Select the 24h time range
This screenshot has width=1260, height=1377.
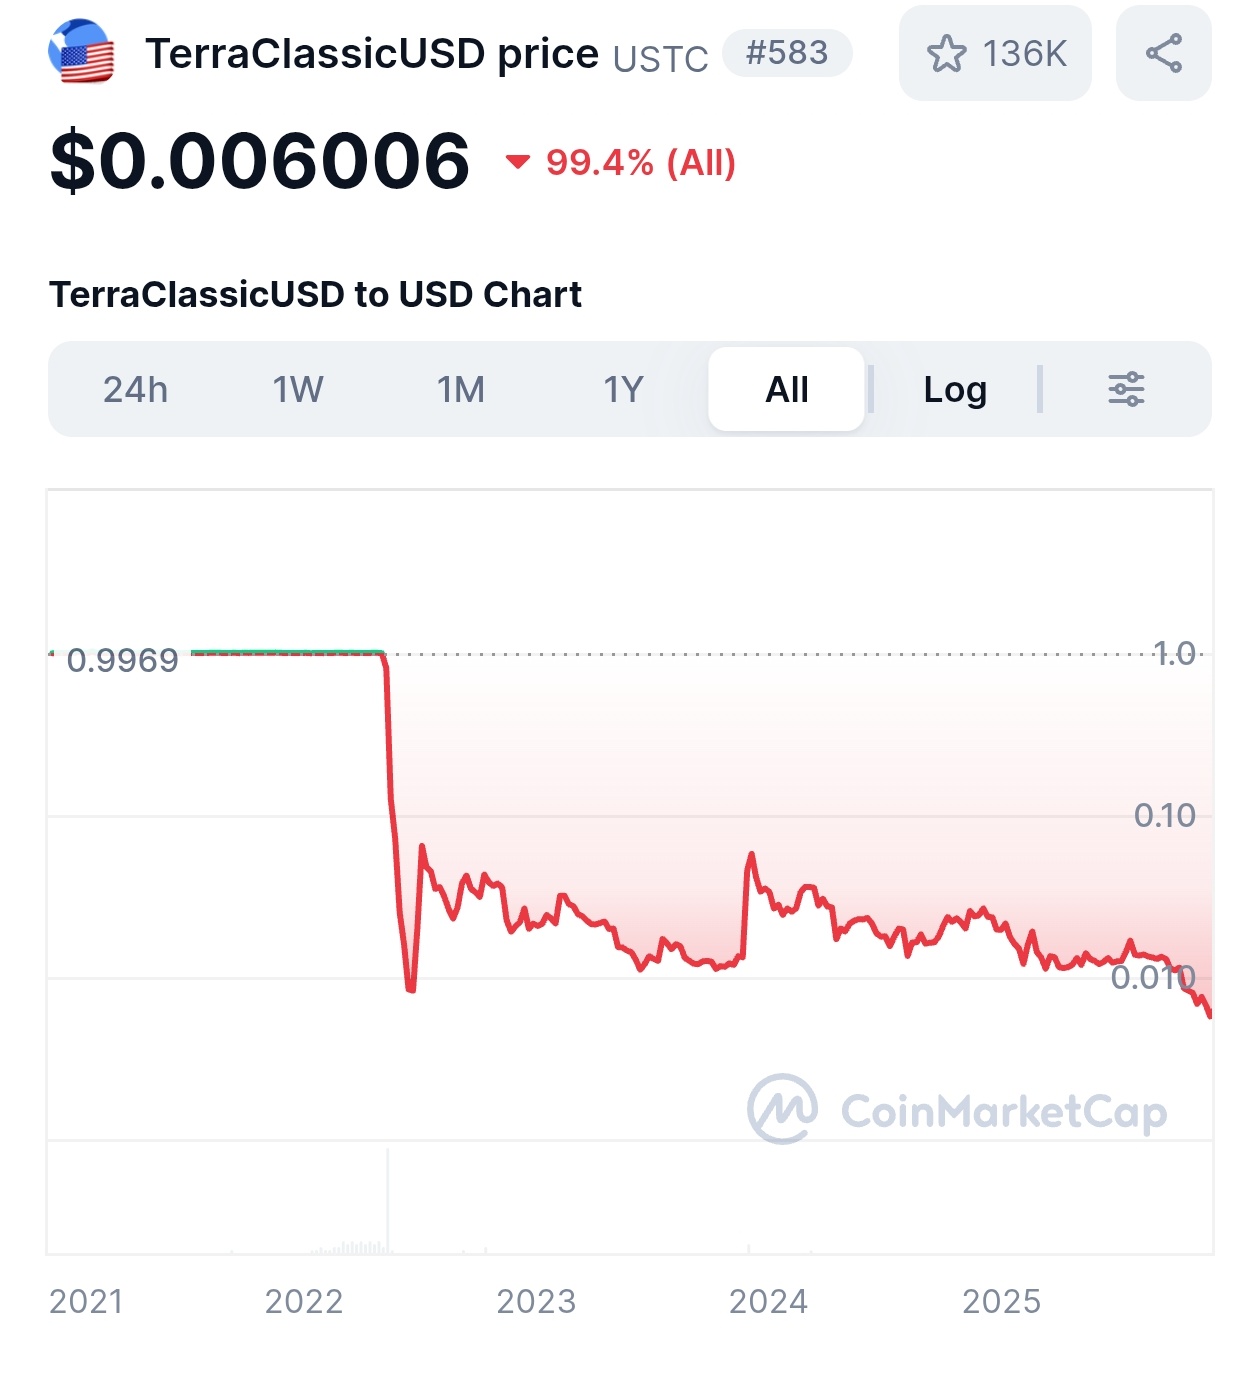[x=136, y=389]
